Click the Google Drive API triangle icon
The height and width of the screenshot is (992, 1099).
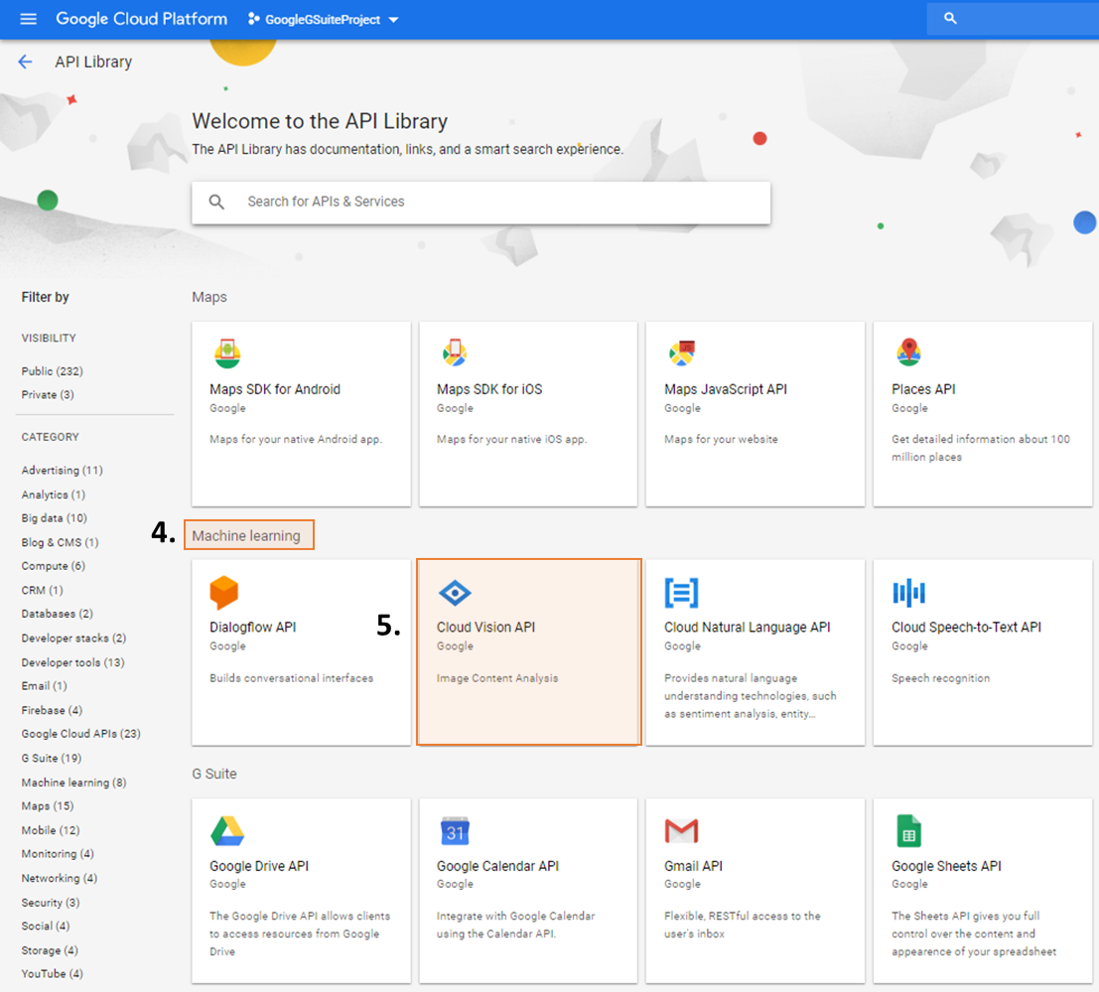pyautogui.click(x=227, y=831)
